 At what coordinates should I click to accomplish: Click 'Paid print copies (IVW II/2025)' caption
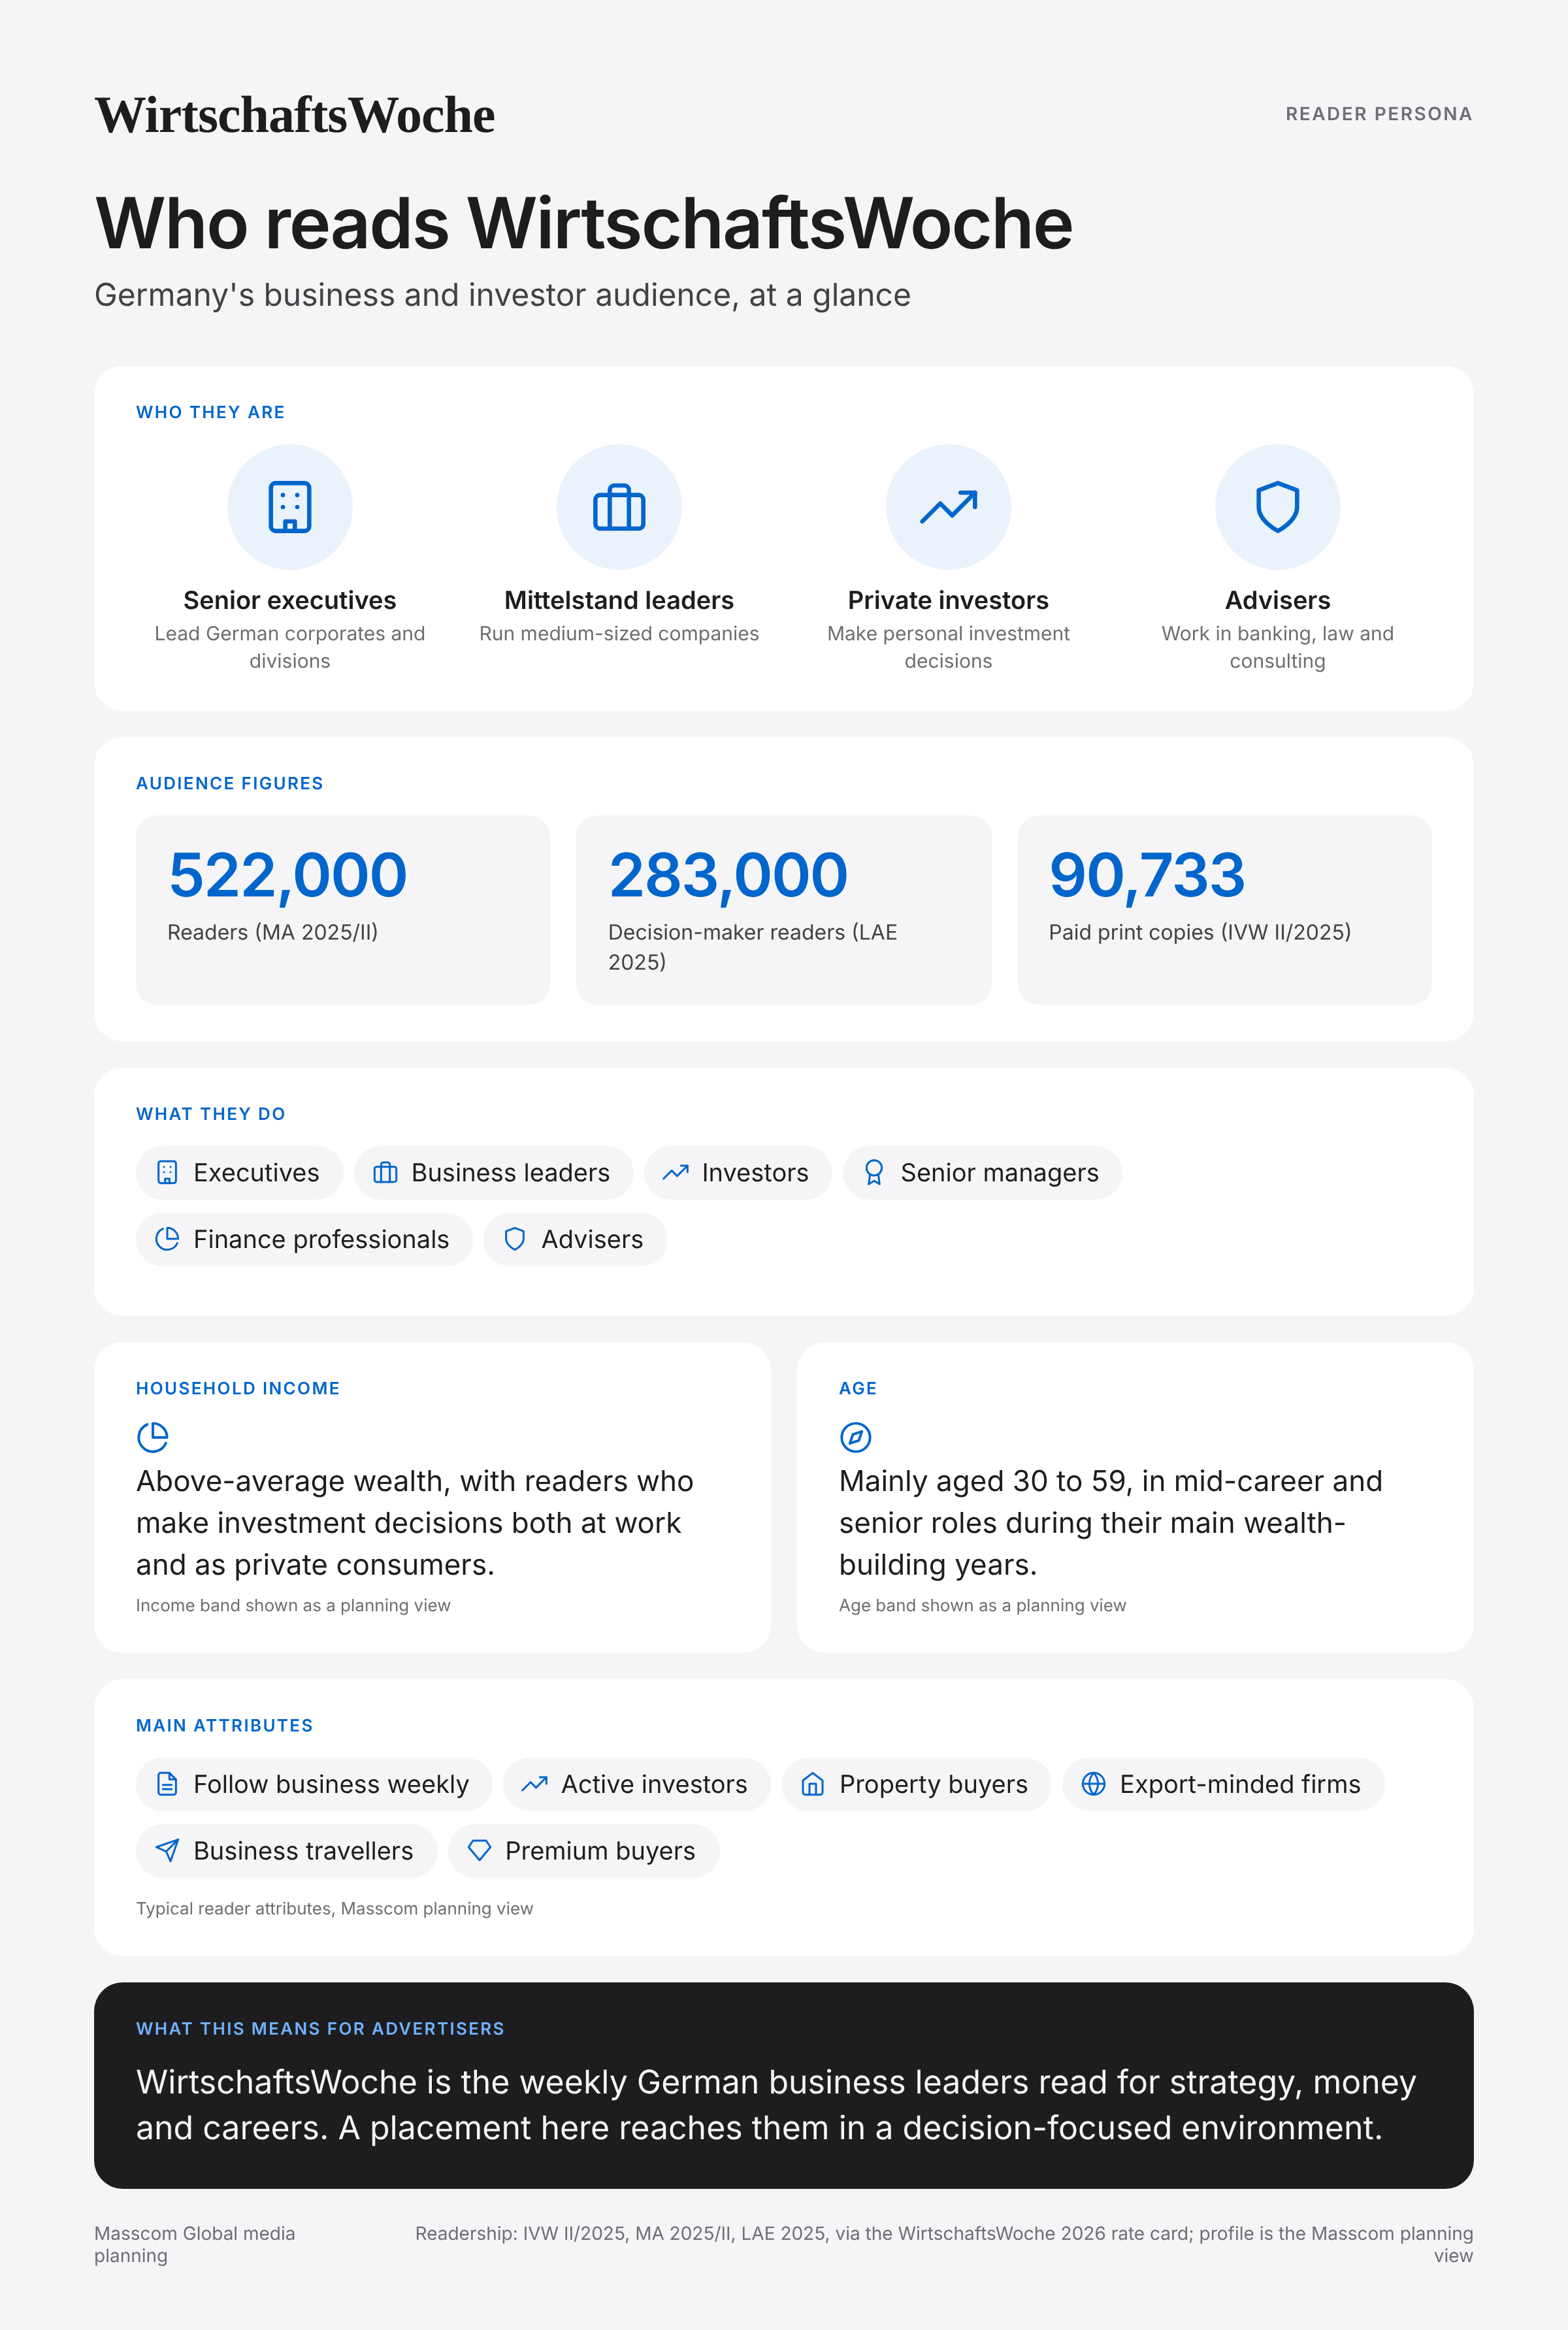point(1199,932)
